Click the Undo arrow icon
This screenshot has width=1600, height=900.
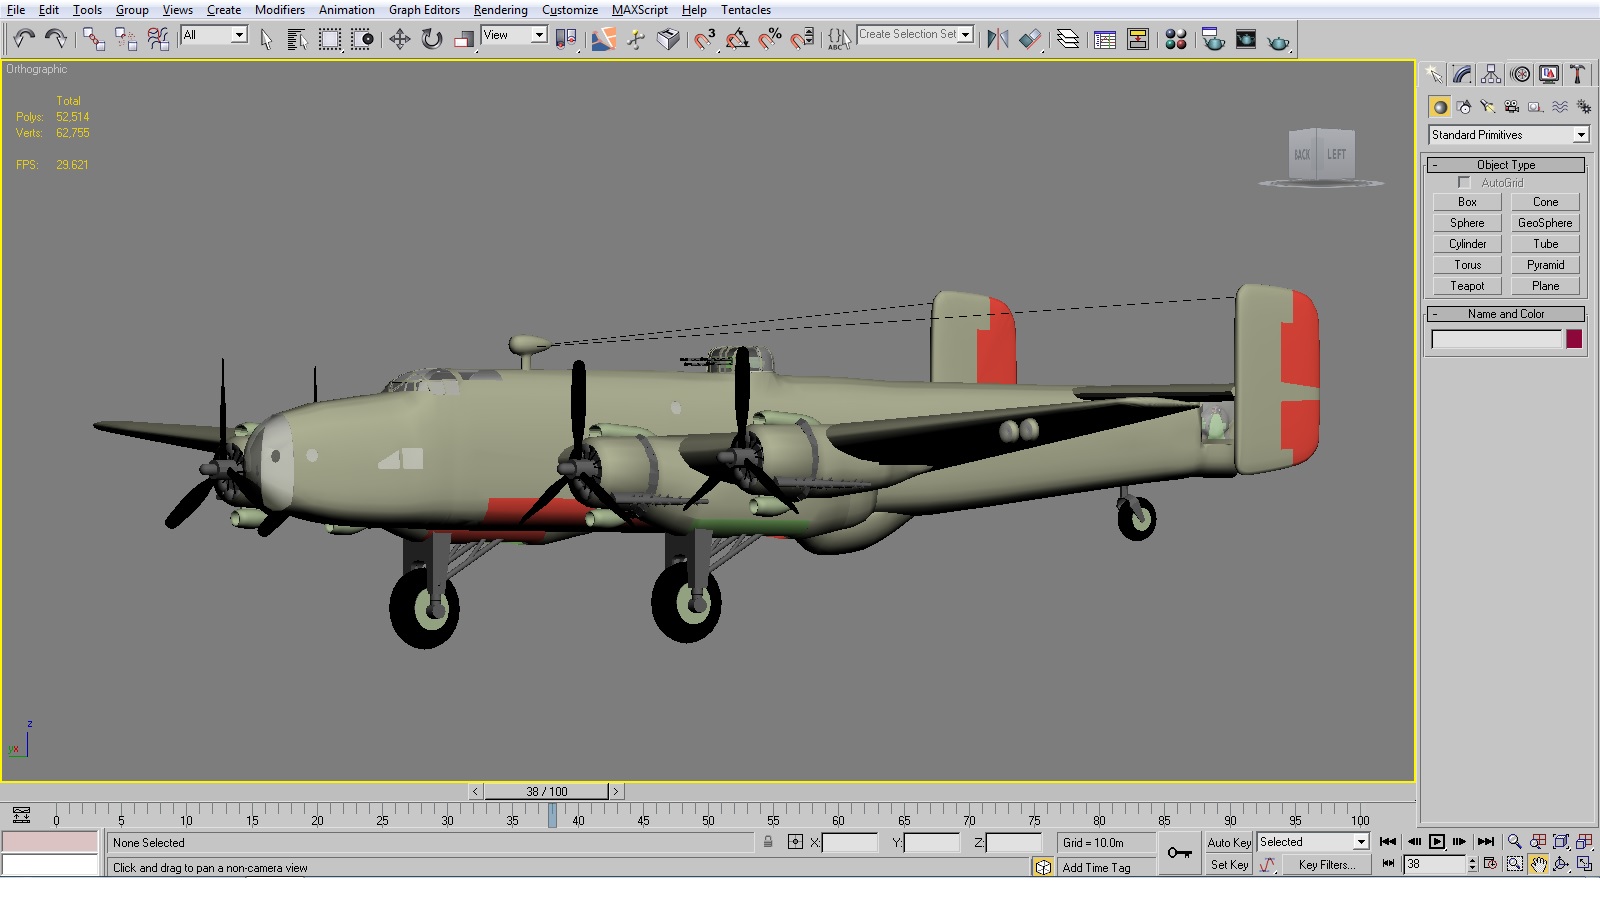[24, 39]
